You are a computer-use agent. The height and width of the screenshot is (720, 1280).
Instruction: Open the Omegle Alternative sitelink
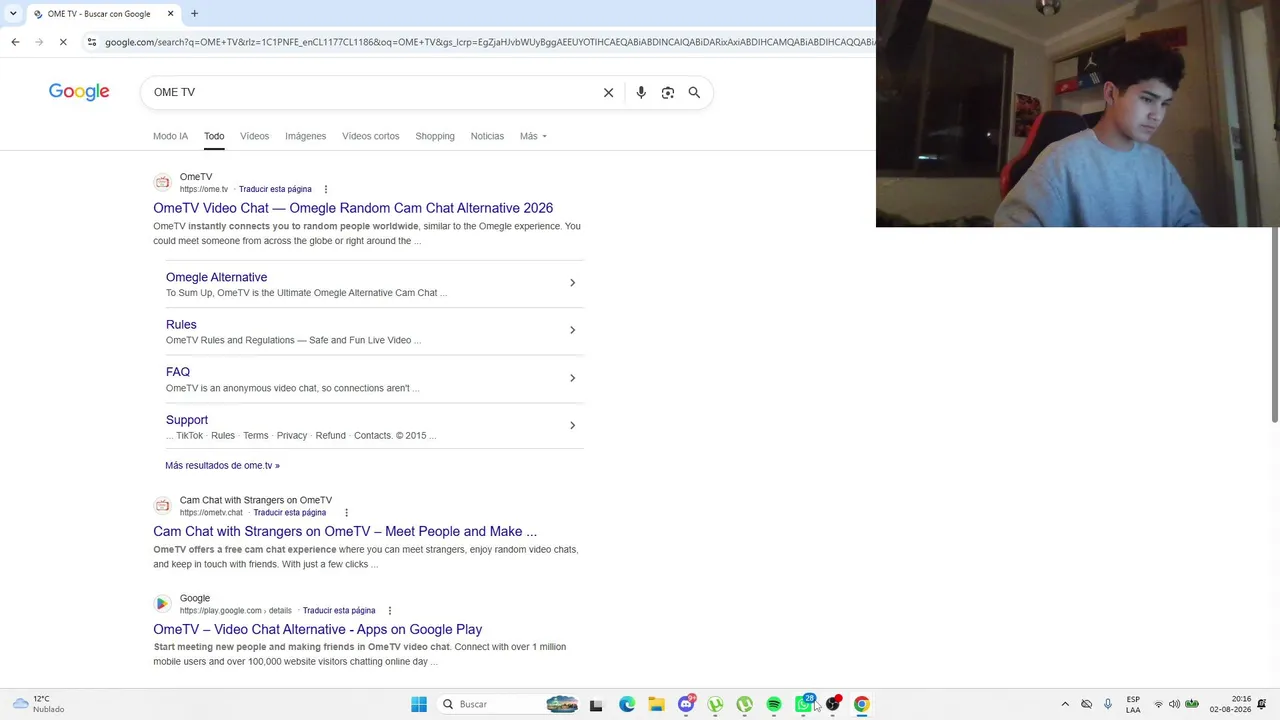[x=216, y=277]
